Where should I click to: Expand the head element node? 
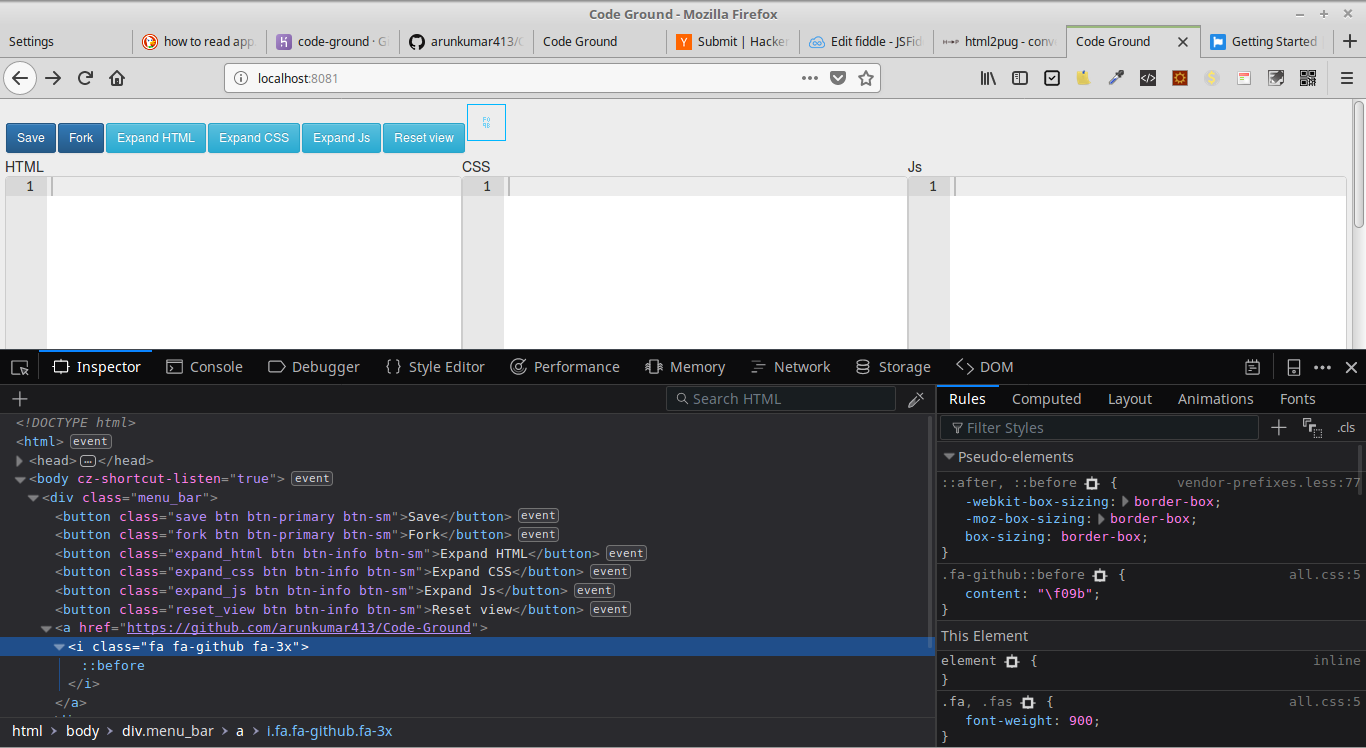click(x=20, y=461)
